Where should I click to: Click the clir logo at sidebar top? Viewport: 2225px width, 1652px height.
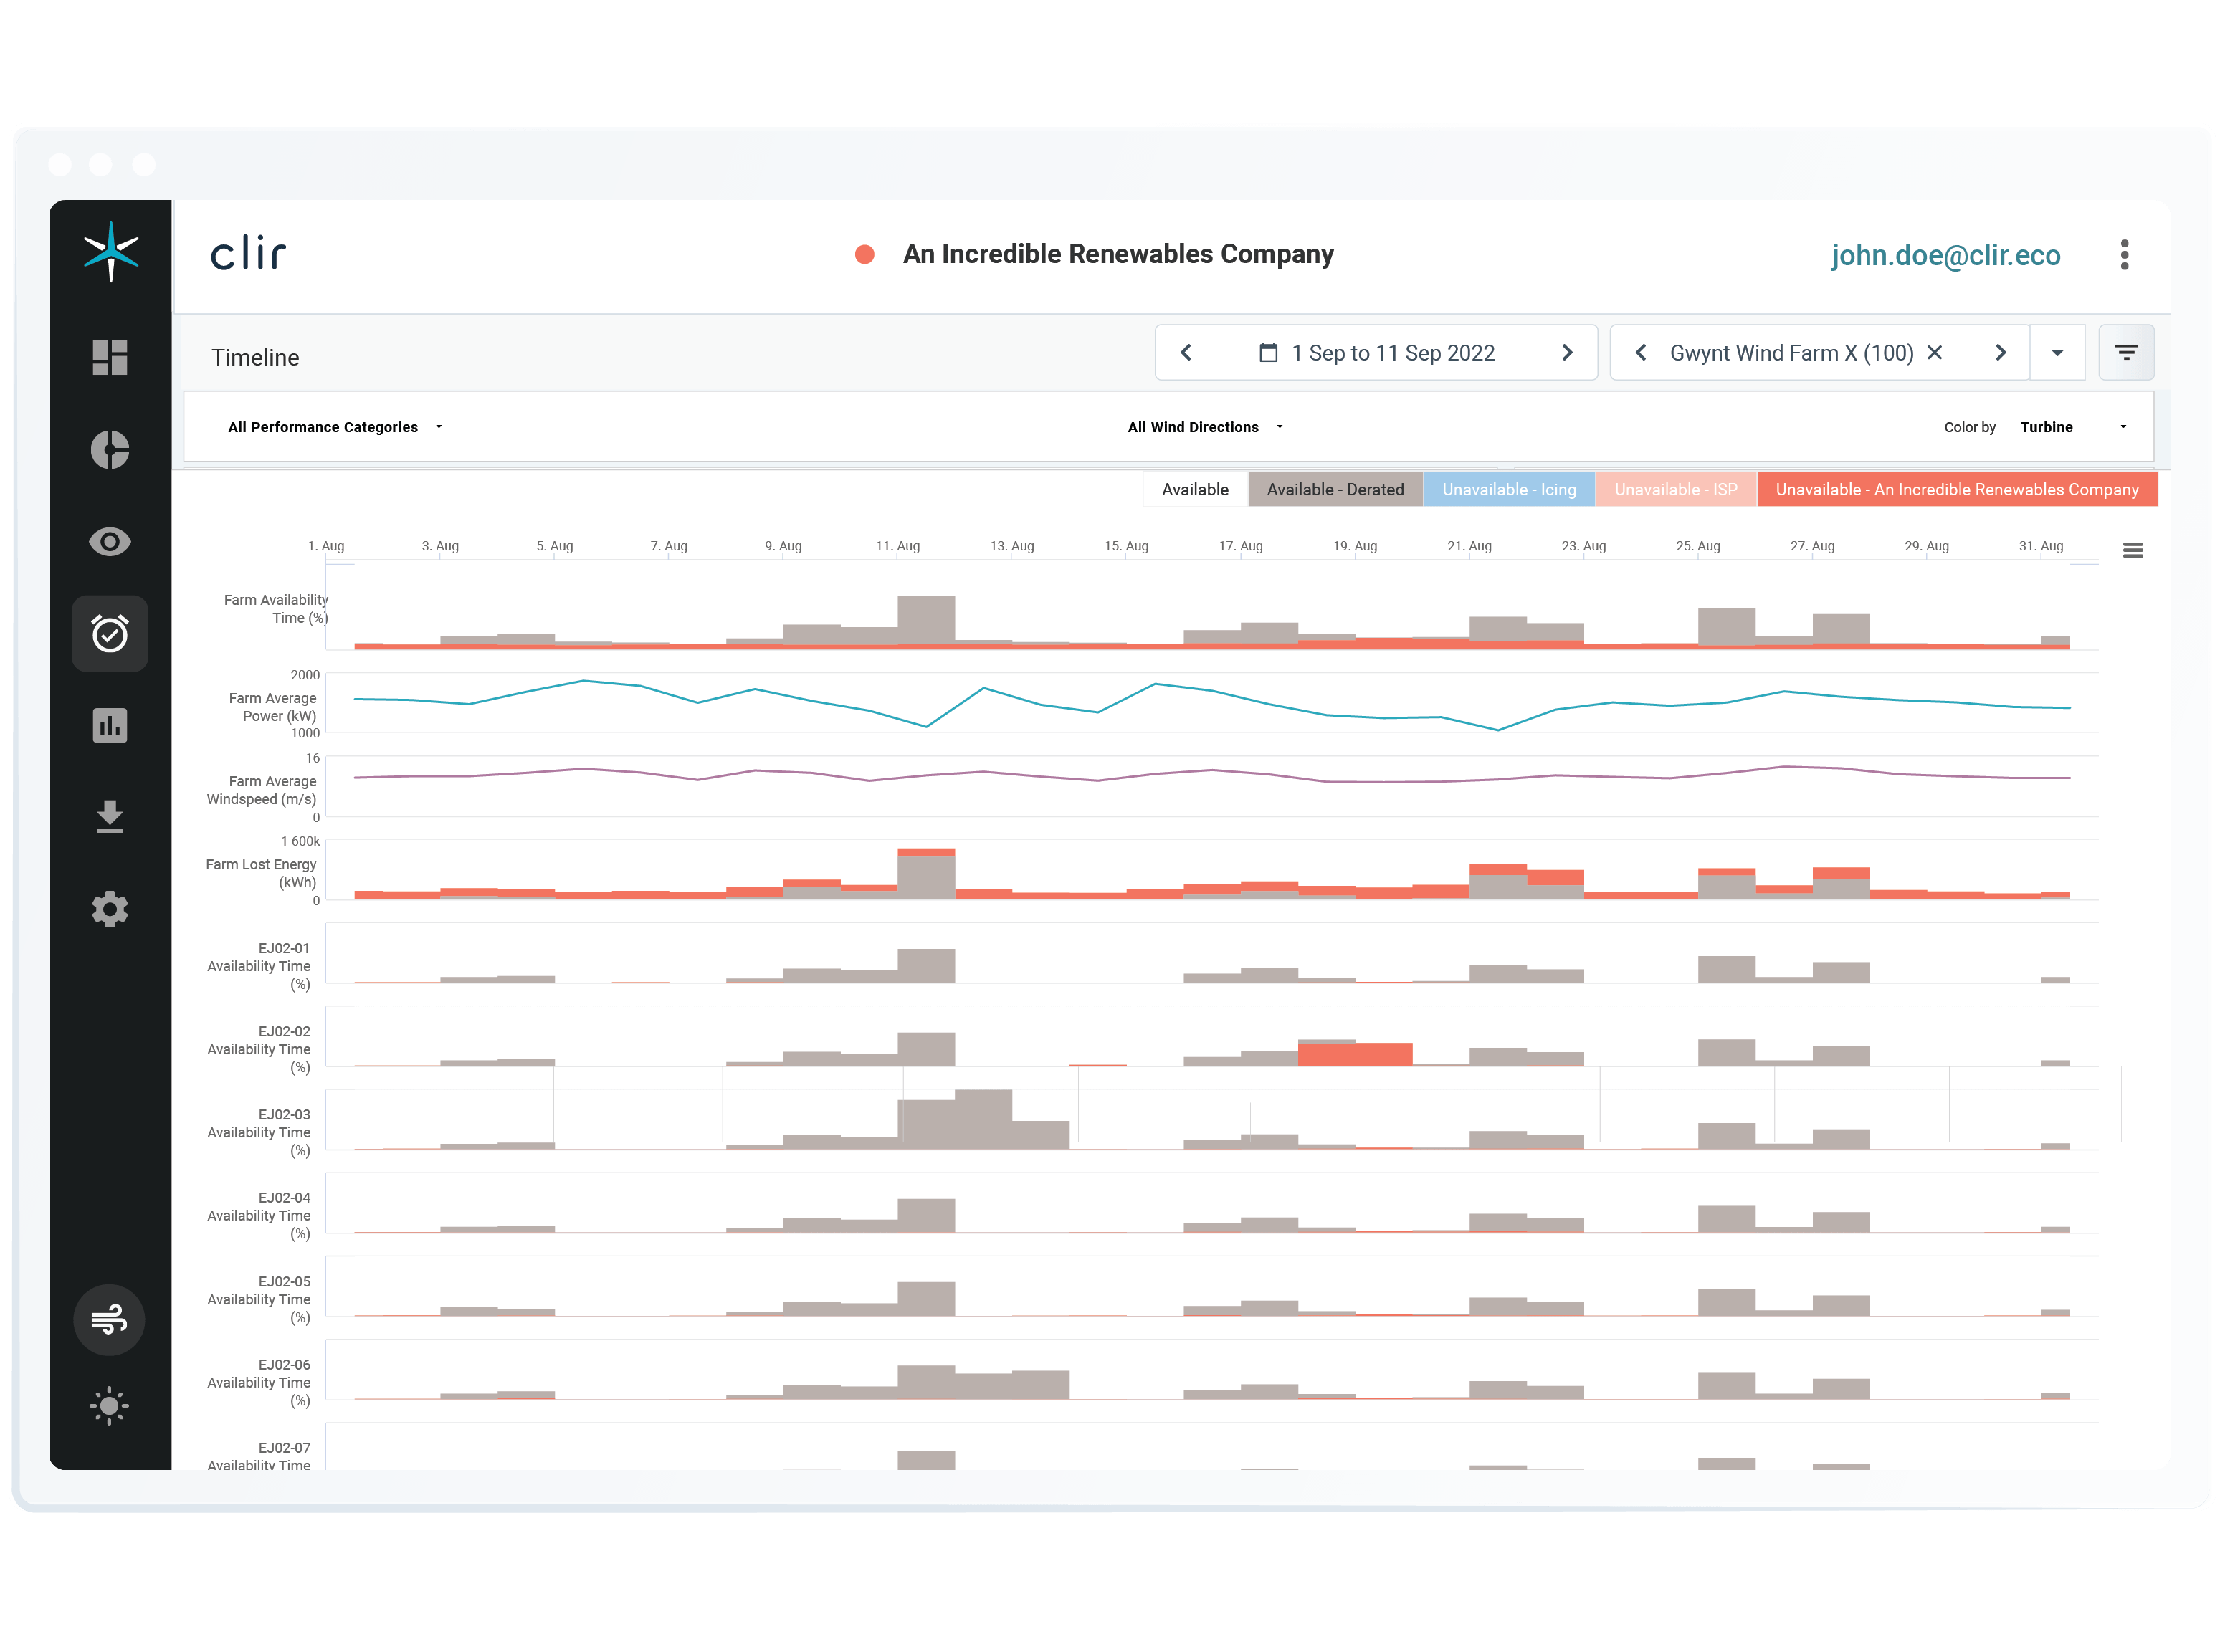[110, 252]
